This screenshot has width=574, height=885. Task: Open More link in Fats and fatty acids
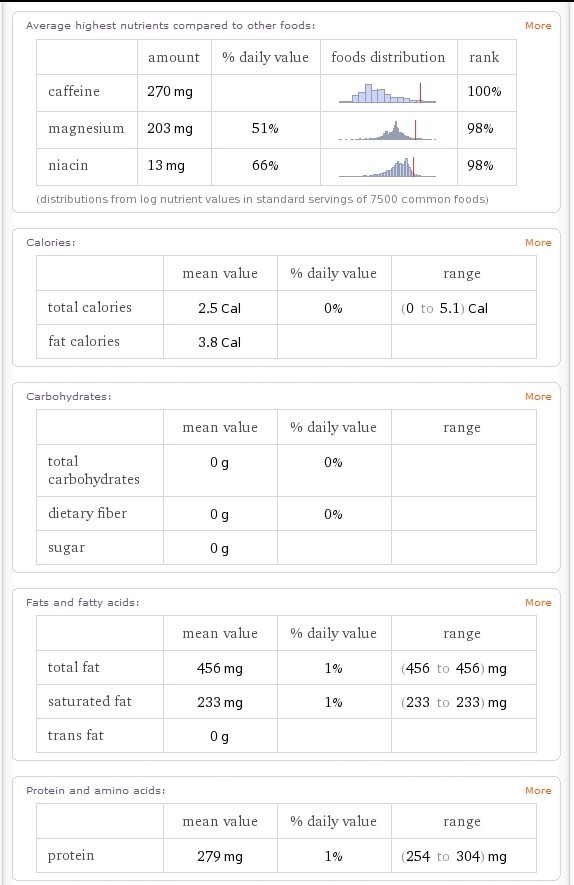(x=538, y=603)
